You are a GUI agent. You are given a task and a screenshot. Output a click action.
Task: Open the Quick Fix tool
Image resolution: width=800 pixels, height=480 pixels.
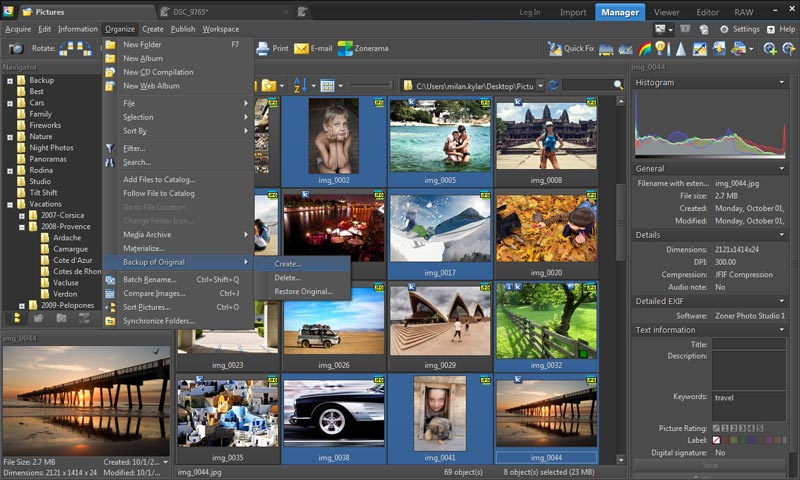coord(571,48)
